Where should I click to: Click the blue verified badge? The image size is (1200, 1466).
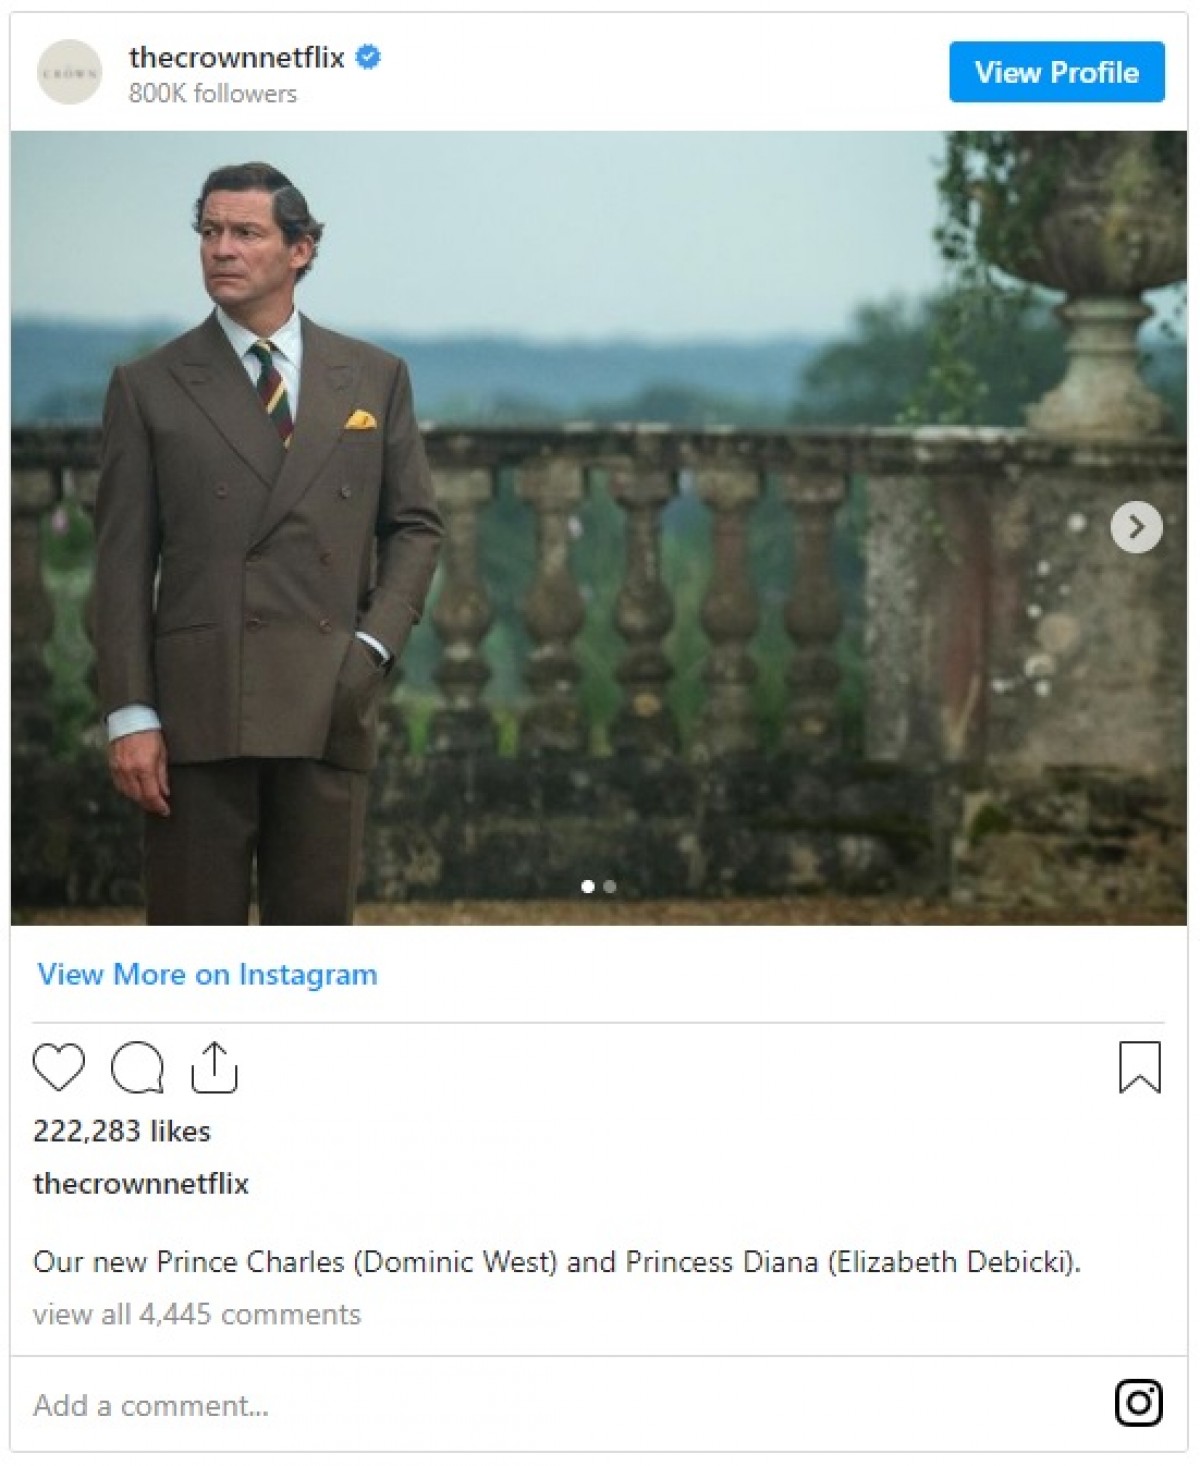368,58
